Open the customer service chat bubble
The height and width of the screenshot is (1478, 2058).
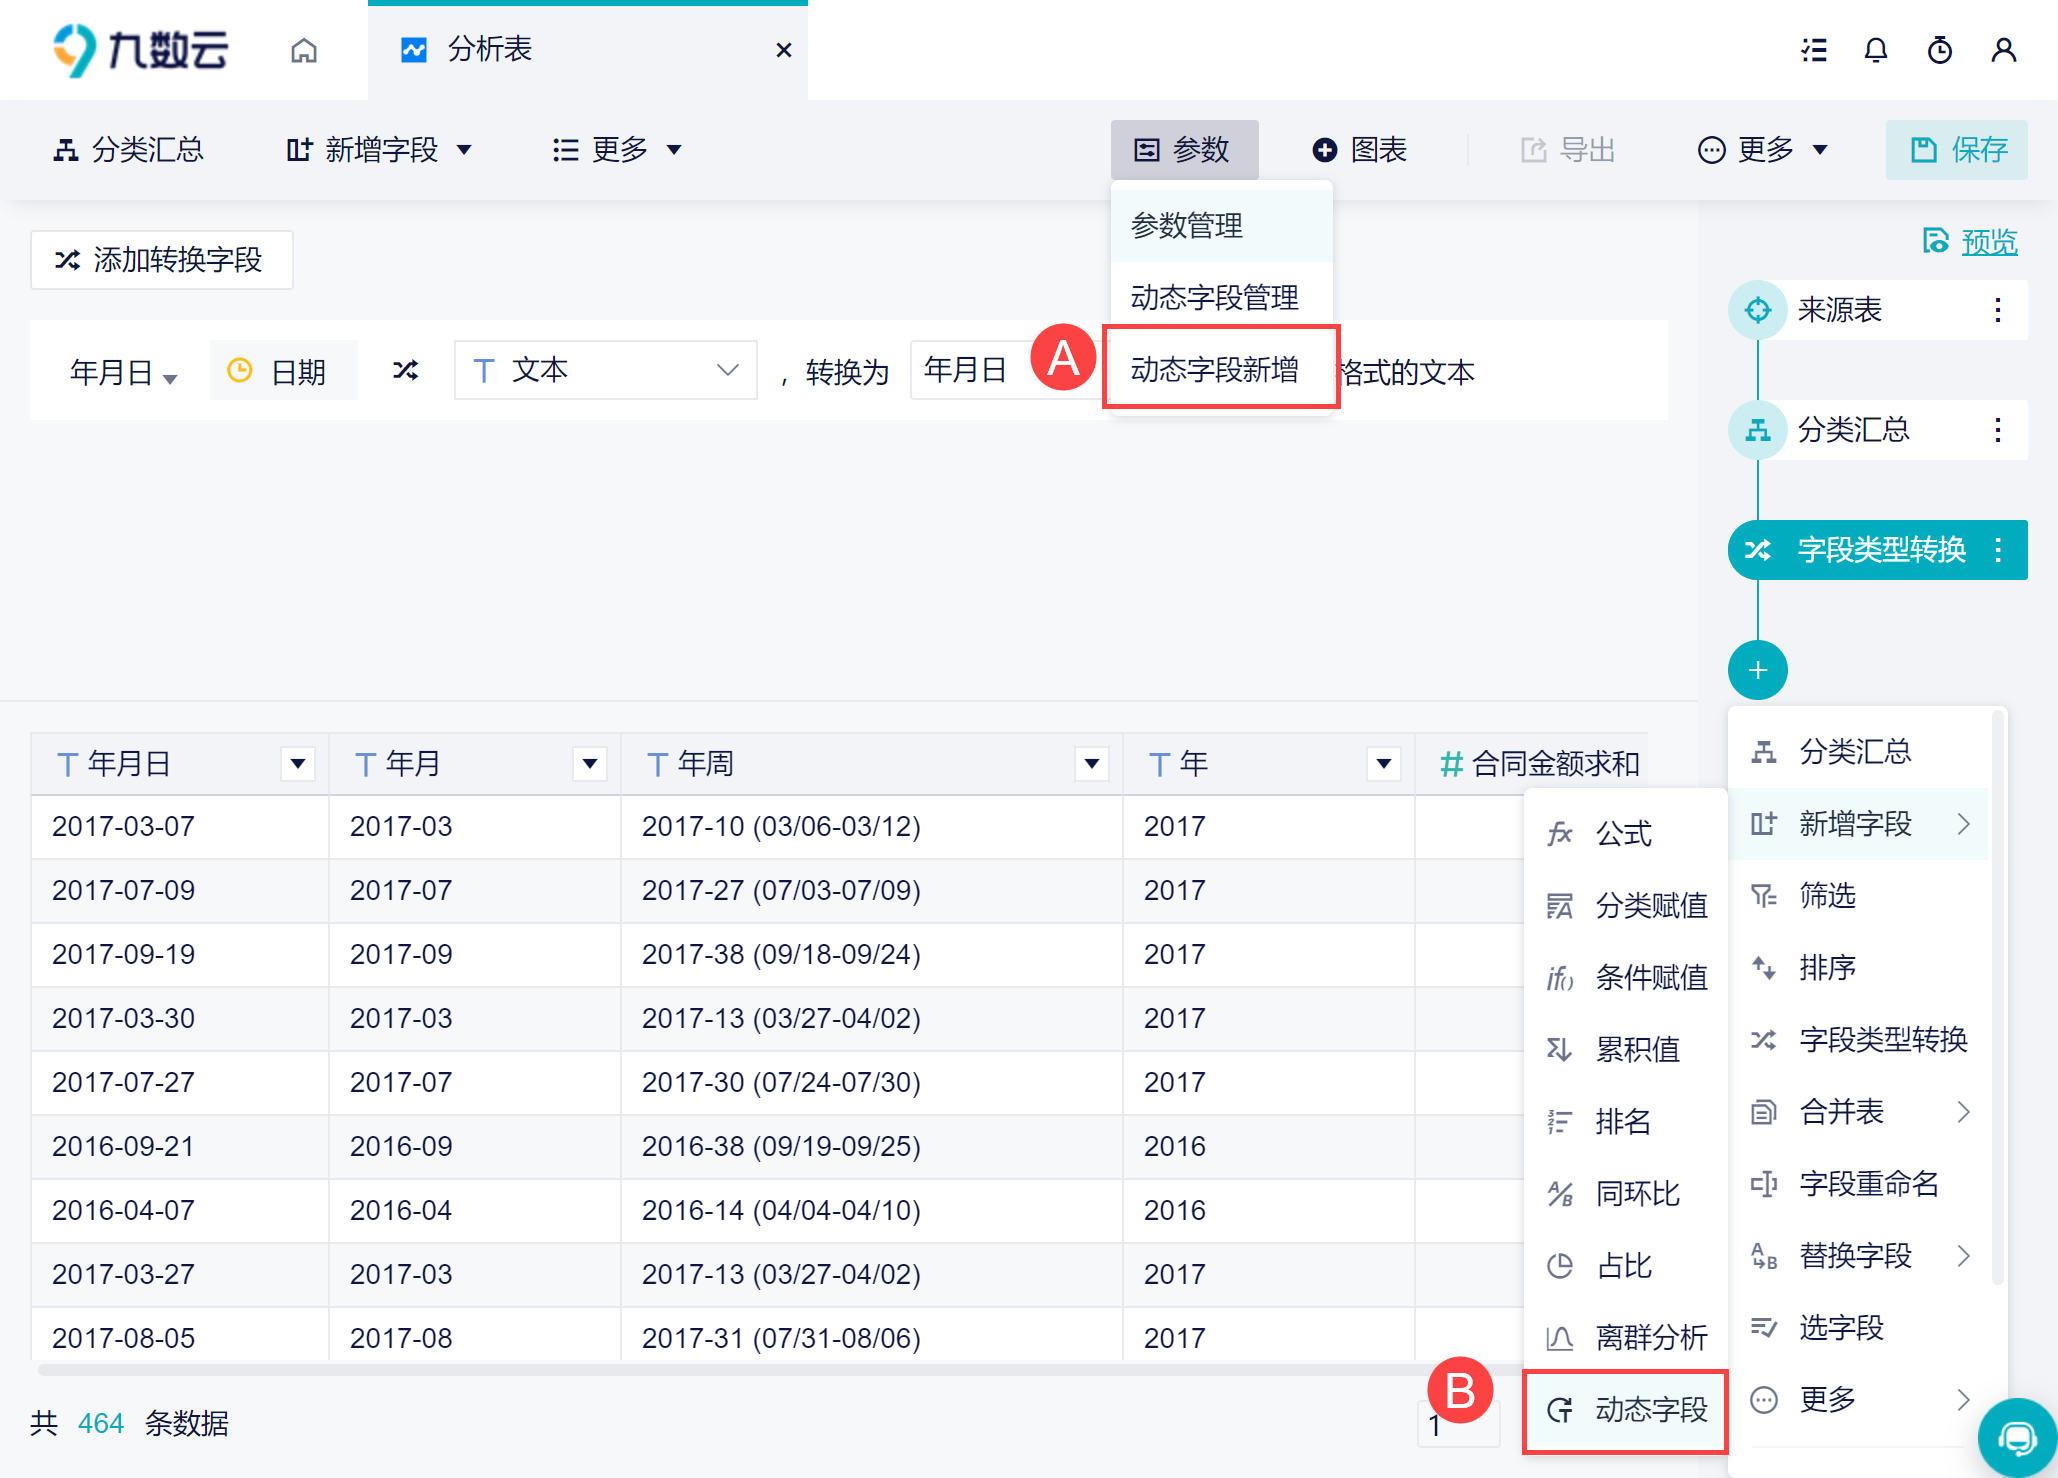(x=2017, y=1438)
